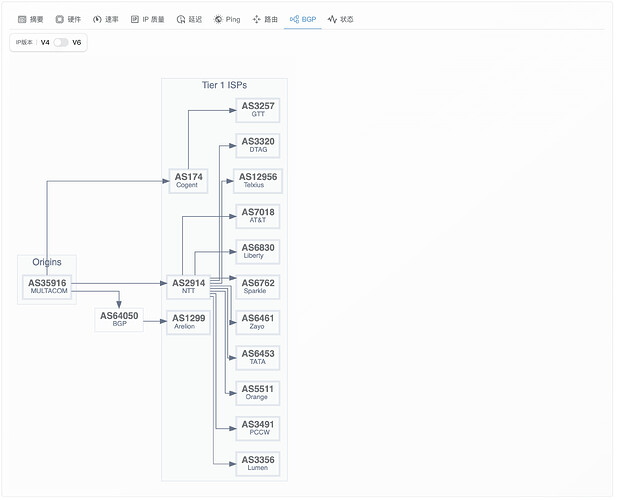This screenshot has height=500, width=617.
Task: Click the AS3257 GTT node
Action: tap(258, 110)
